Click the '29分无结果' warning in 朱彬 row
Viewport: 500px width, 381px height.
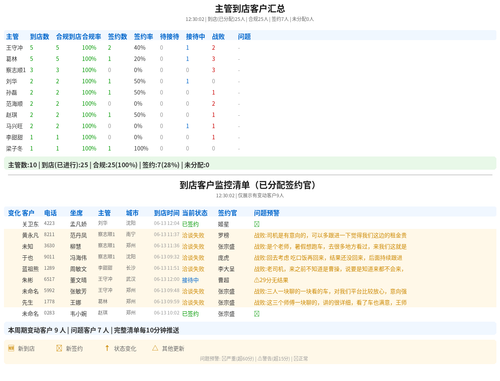pyautogui.click(x=271, y=280)
